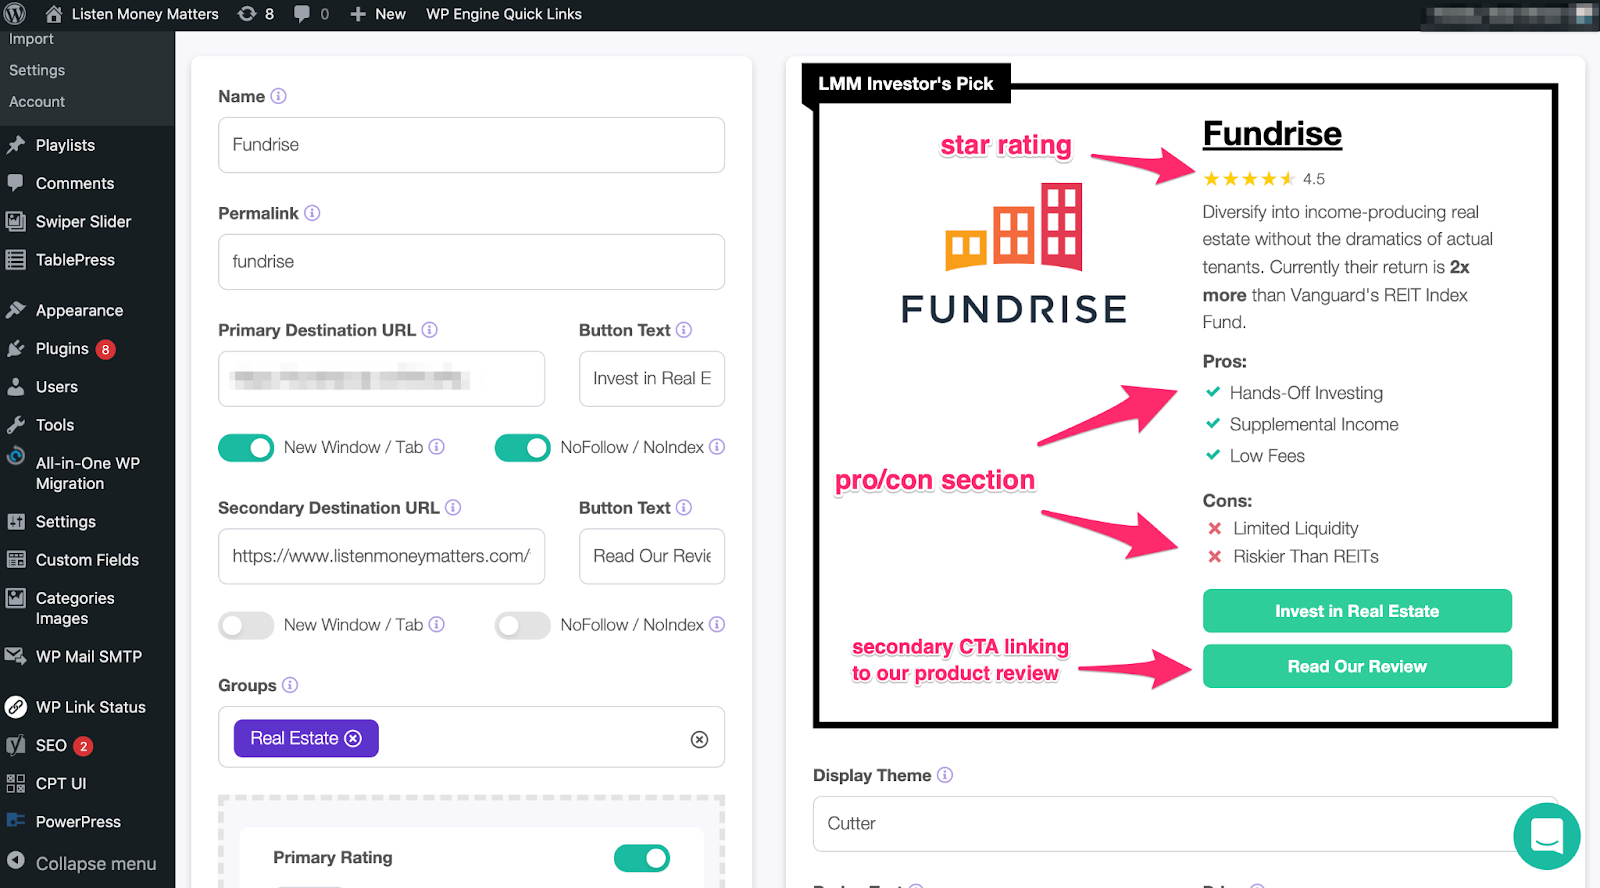Click the Primary Destination URL field
Image resolution: width=1600 pixels, height=888 pixels.
[381, 379]
